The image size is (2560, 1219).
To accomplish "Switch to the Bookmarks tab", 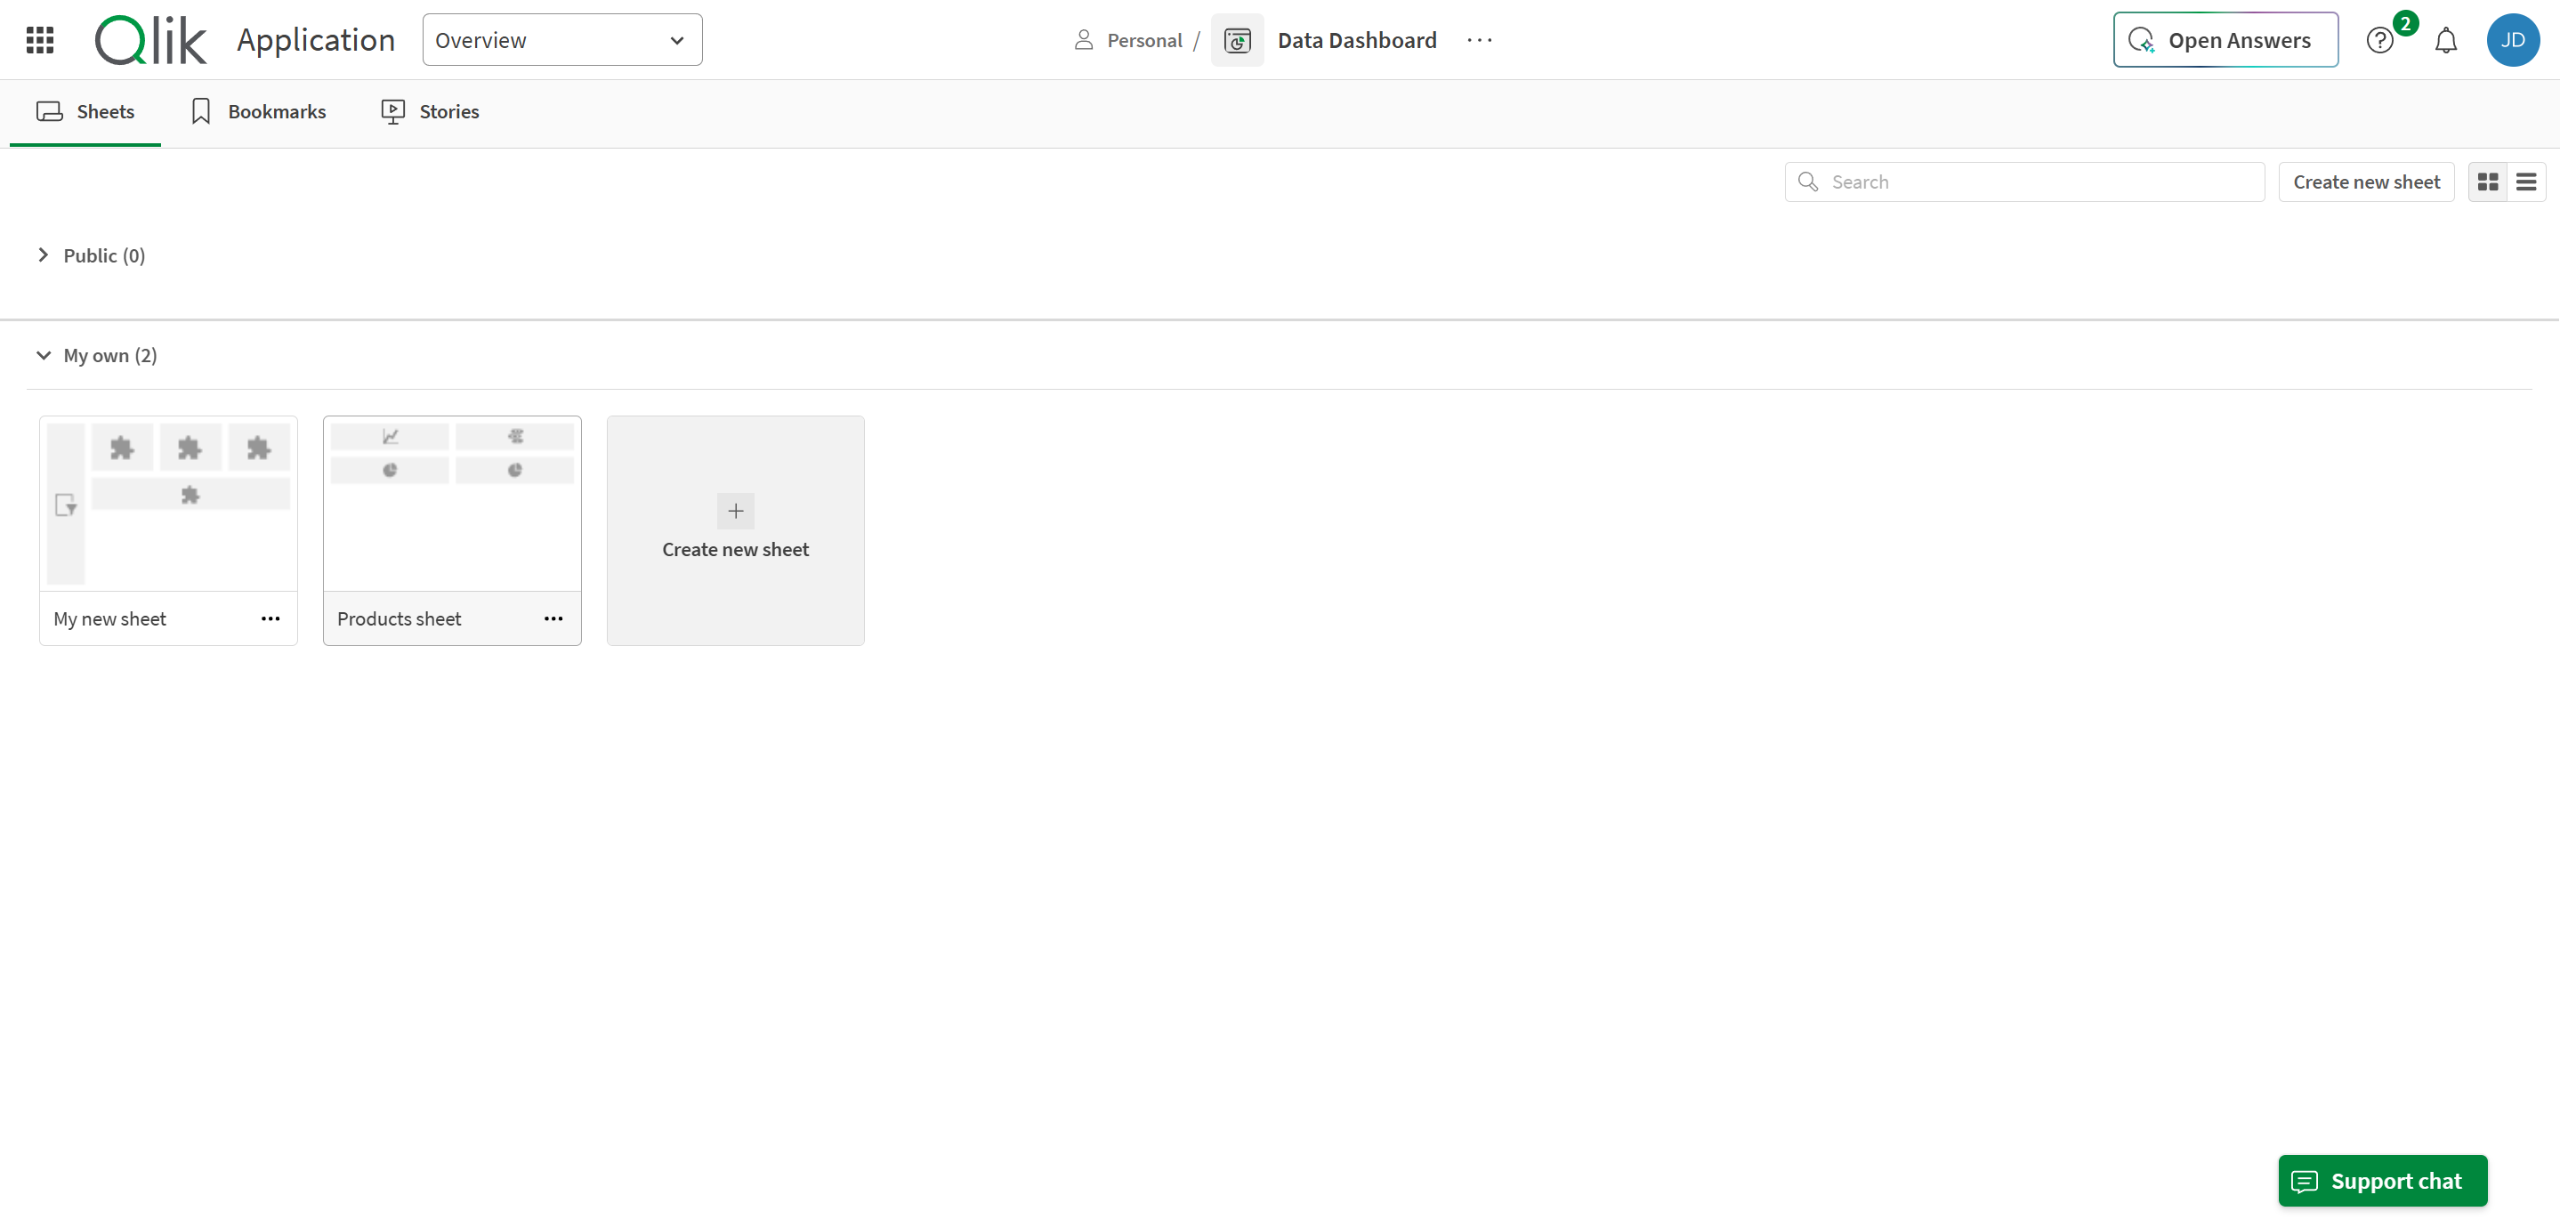I will tap(259, 112).
